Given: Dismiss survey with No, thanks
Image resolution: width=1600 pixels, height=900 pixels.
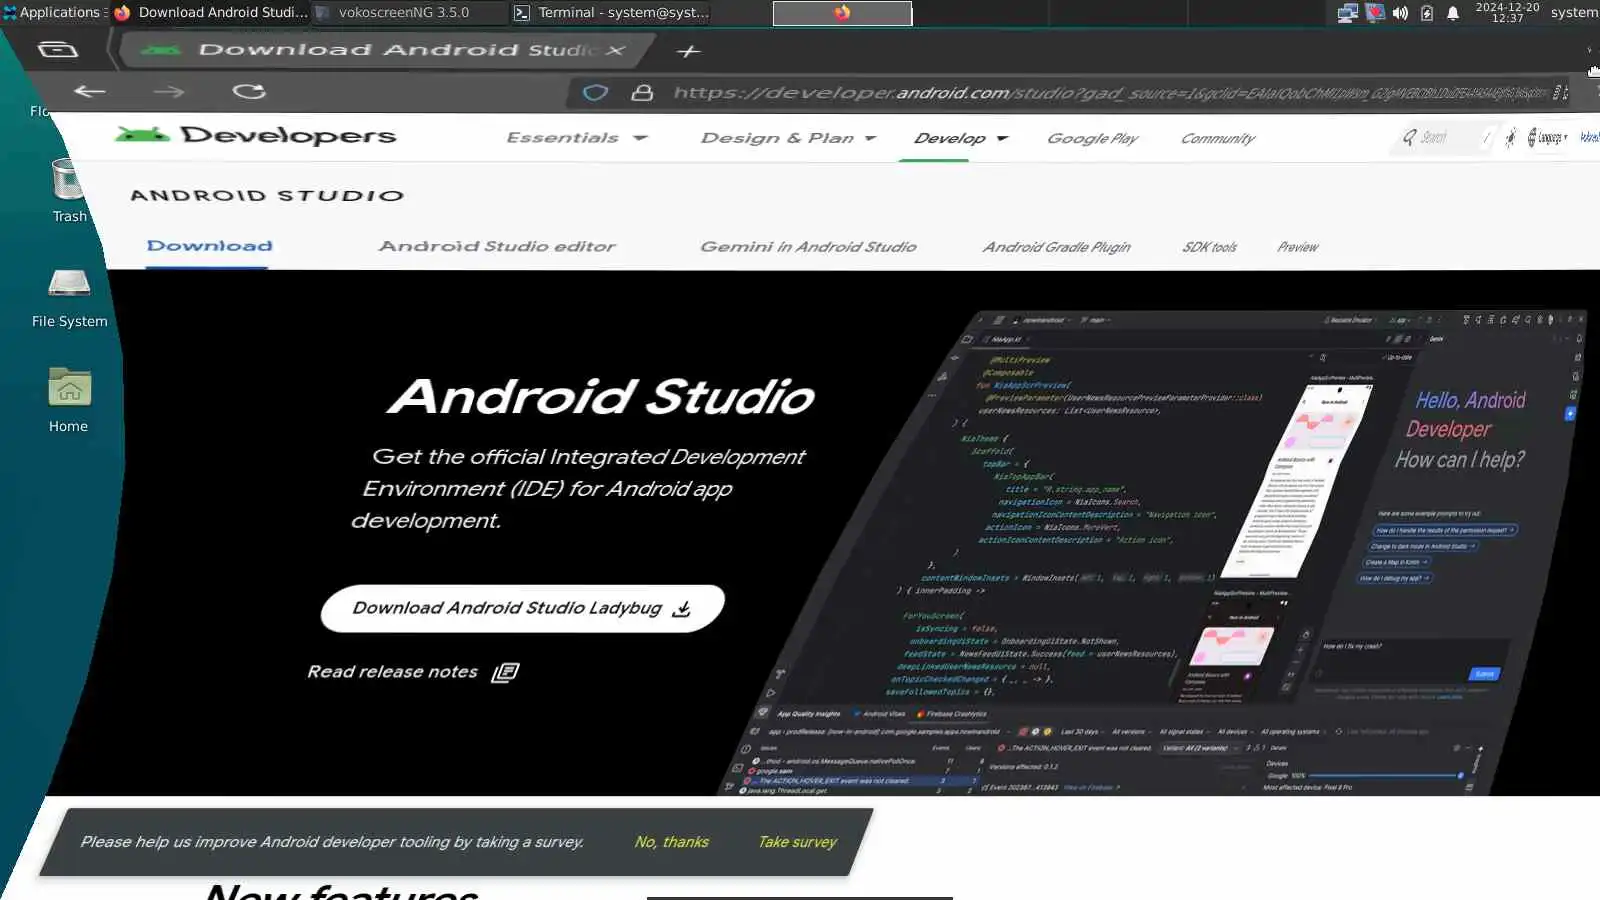Looking at the screenshot, I should (671, 842).
